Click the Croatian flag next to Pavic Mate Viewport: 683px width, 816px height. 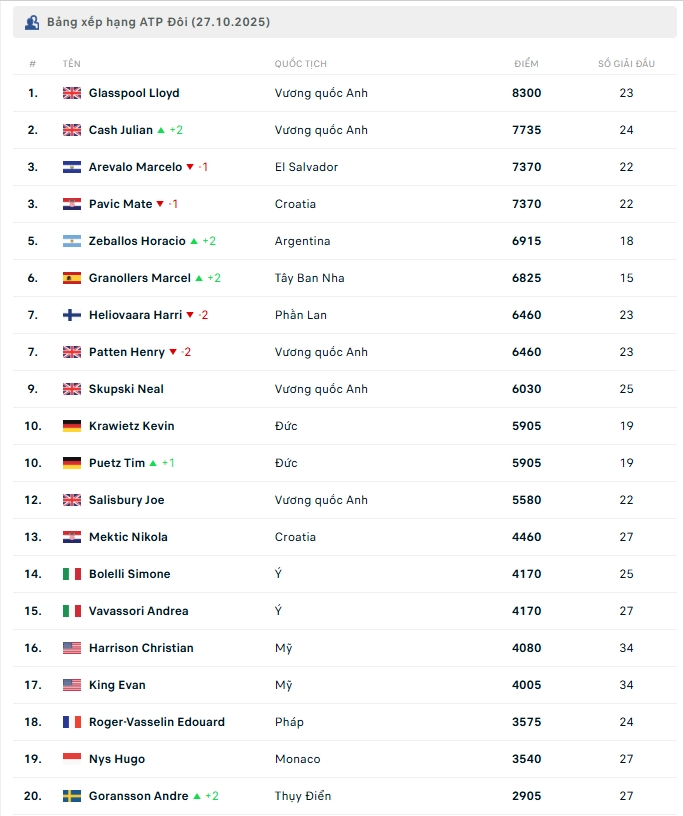(72, 204)
